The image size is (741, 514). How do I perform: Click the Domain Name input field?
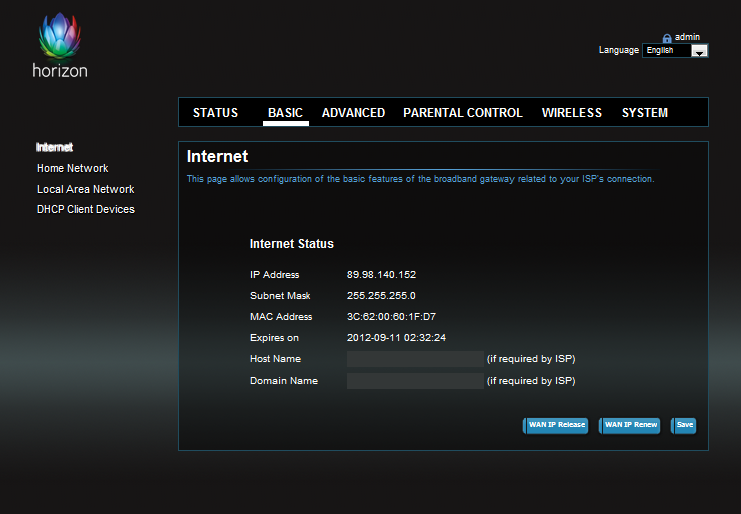click(x=415, y=381)
